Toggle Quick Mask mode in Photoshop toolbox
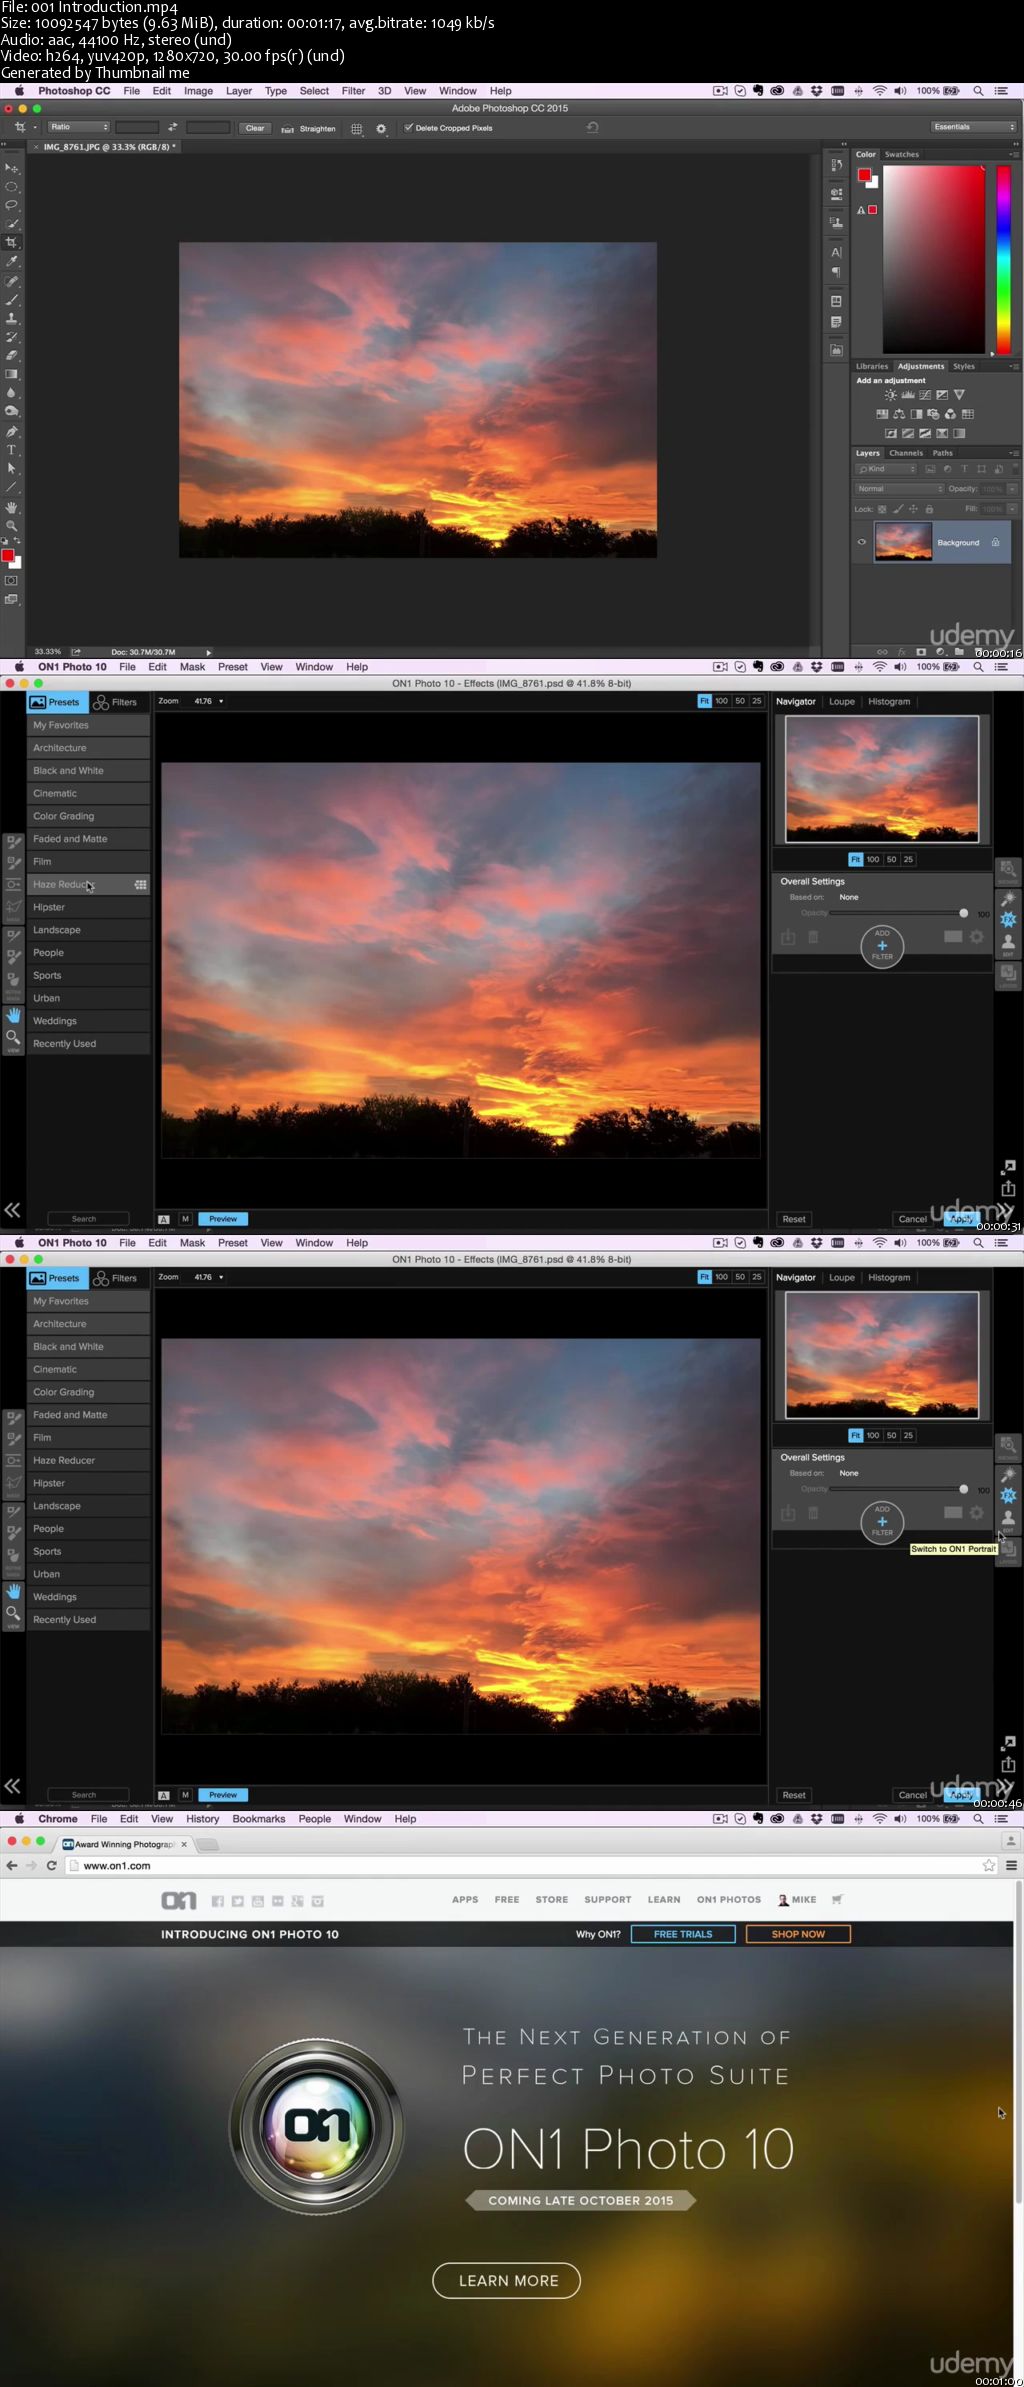 pyautogui.click(x=11, y=580)
